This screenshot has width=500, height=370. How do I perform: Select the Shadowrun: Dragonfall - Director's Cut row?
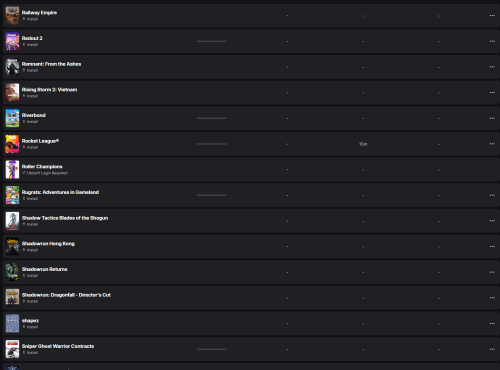point(251,298)
